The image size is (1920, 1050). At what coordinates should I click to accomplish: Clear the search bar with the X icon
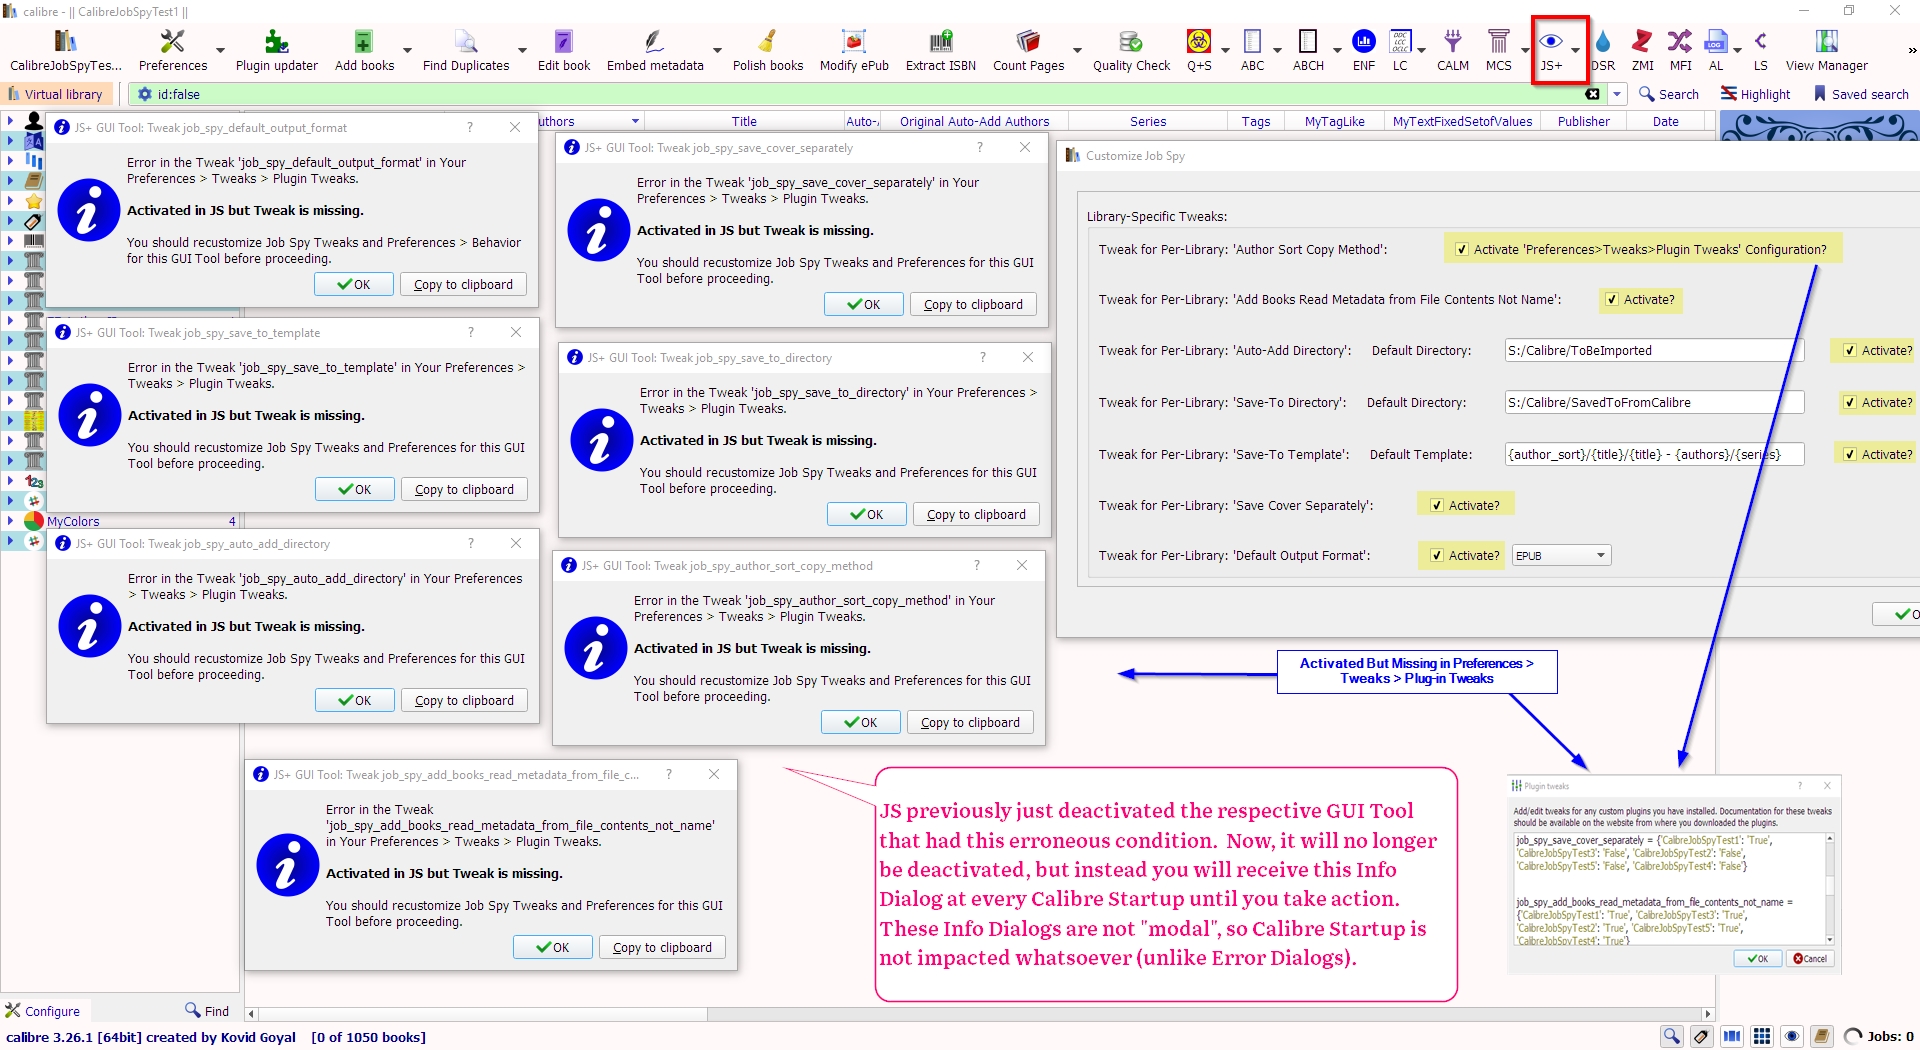(x=1592, y=94)
